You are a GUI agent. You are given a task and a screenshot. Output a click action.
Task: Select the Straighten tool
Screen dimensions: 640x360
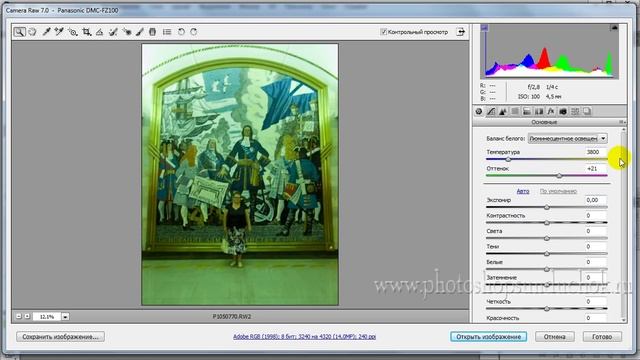(x=100, y=32)
